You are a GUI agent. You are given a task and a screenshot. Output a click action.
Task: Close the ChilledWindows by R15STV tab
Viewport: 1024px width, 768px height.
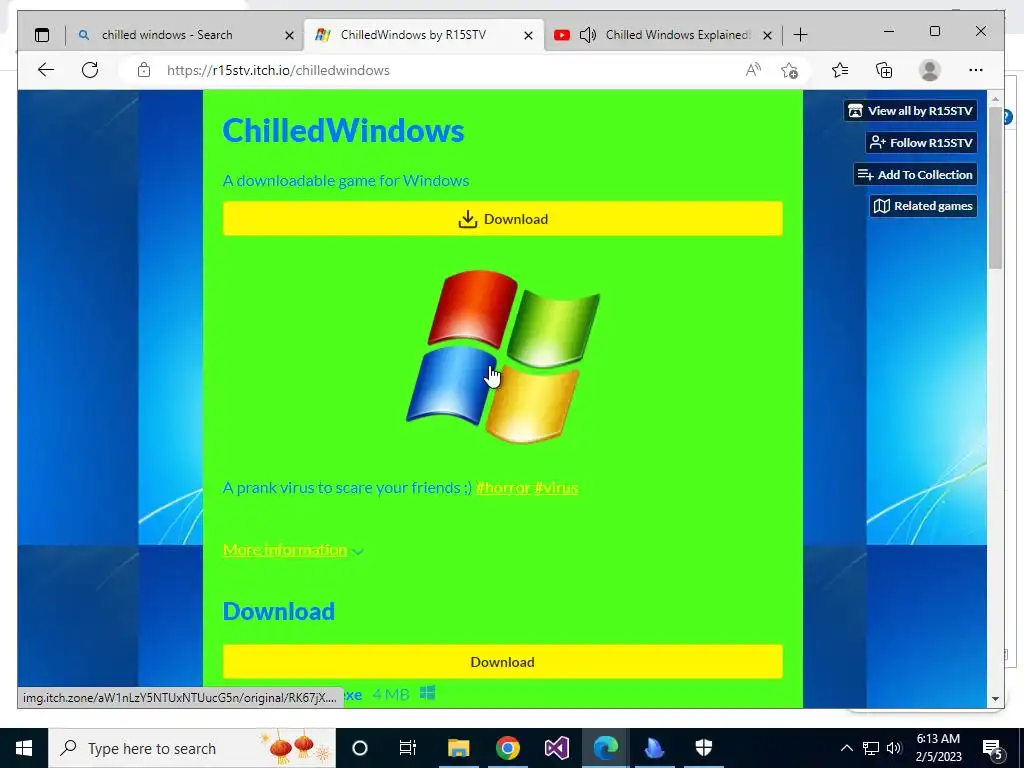(x=528, y=35)
